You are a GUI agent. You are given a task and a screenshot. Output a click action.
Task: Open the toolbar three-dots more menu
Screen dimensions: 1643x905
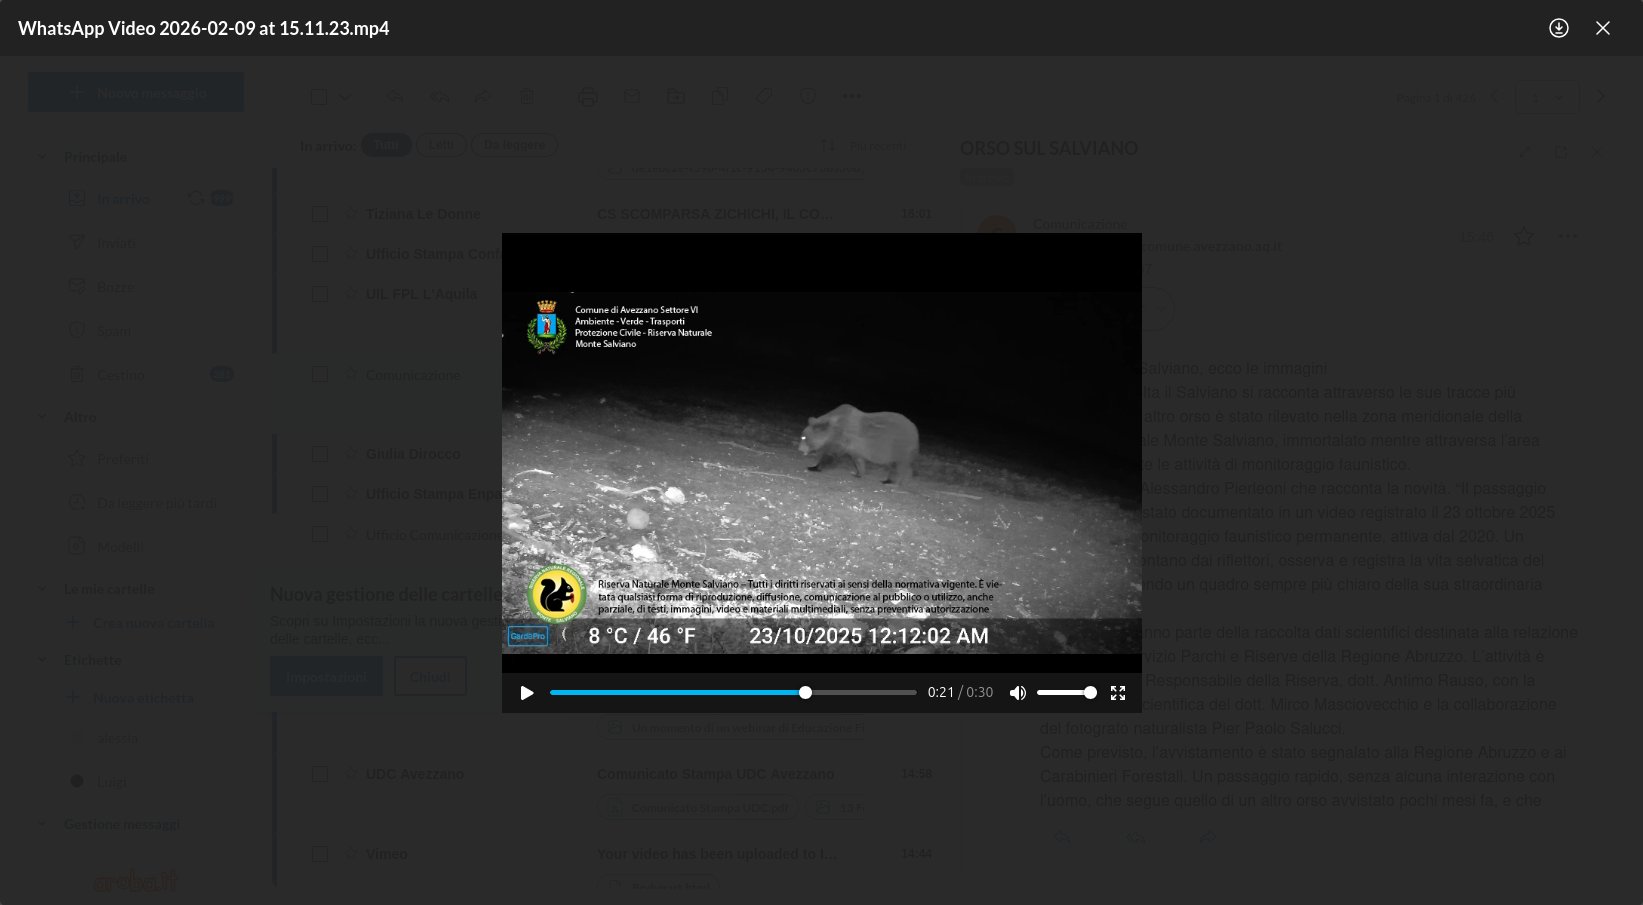click(852, 97)
